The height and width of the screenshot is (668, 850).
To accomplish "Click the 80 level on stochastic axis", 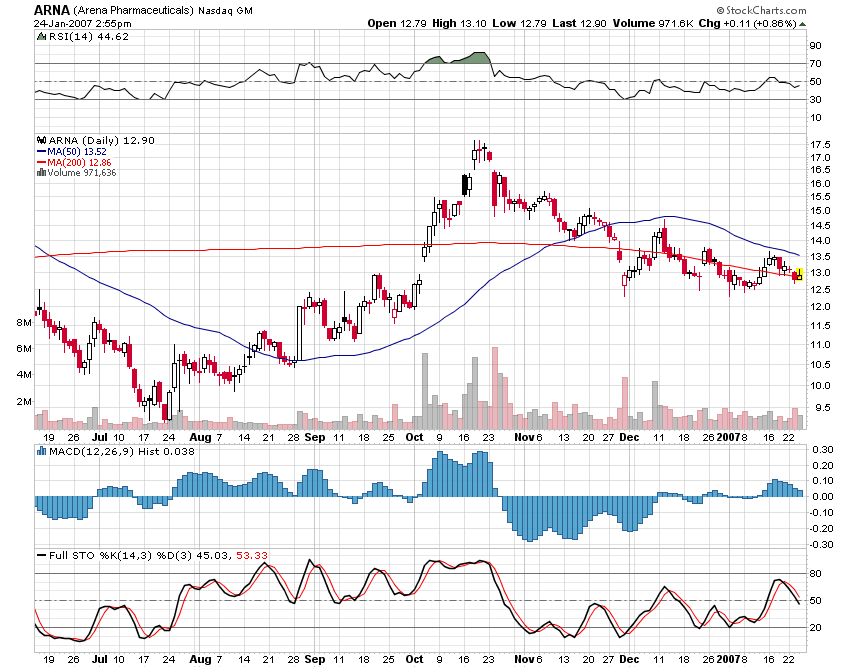I will pos(815,574).
